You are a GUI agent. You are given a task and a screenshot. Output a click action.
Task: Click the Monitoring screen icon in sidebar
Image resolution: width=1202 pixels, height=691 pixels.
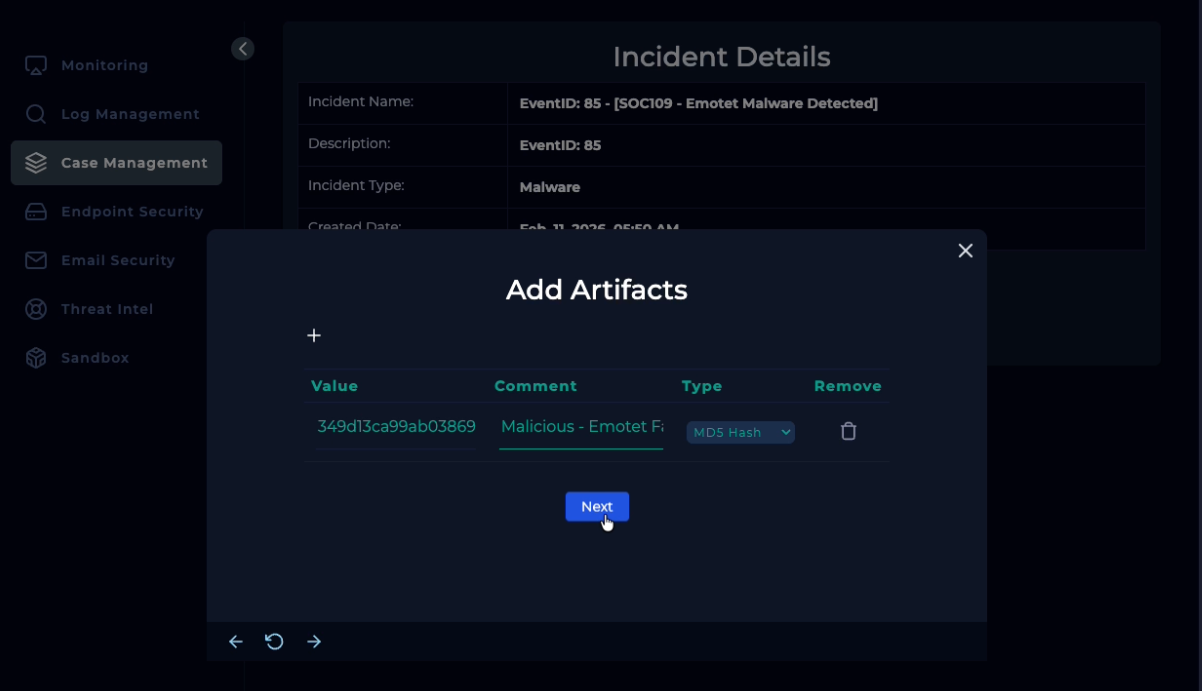click(36, 66)
